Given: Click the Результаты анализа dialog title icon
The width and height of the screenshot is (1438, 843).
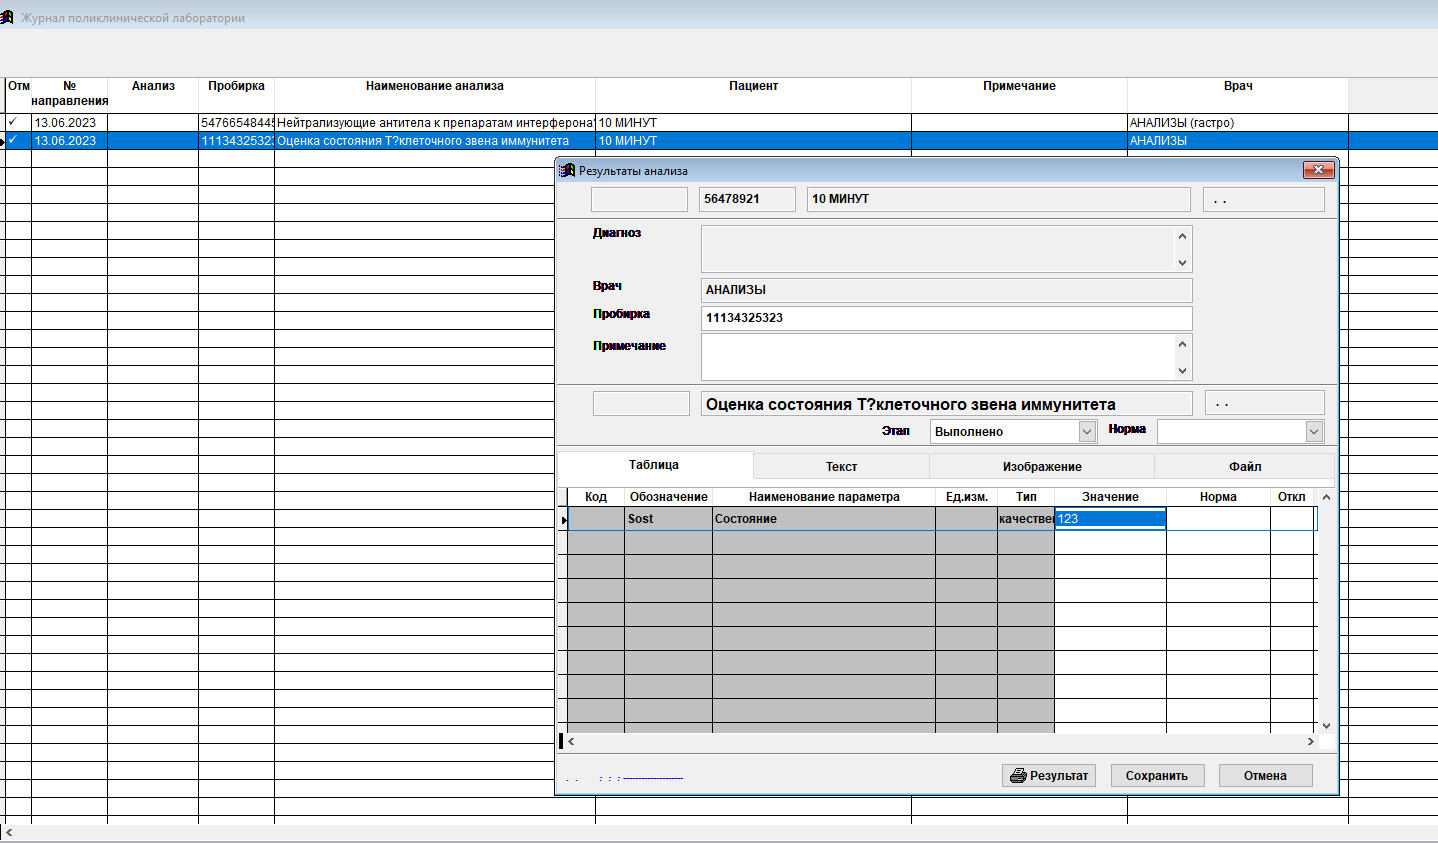Looking at the screenshot, I should pos(567,171).
